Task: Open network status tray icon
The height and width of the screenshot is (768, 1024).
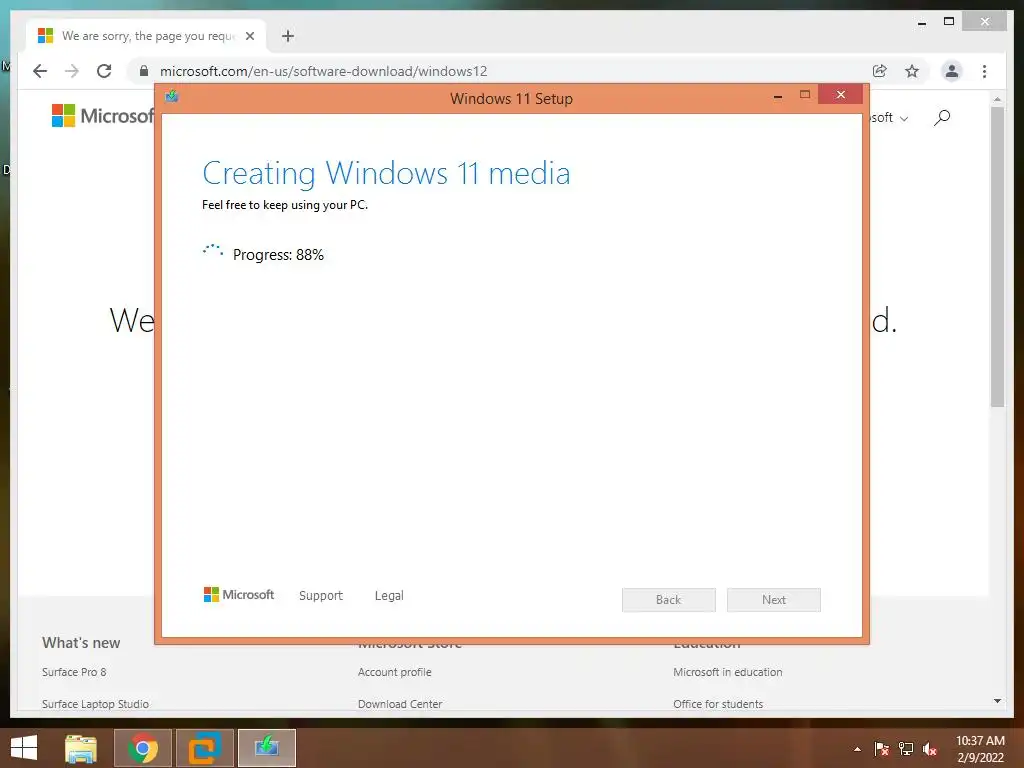Action: click(x=906, y=749)
